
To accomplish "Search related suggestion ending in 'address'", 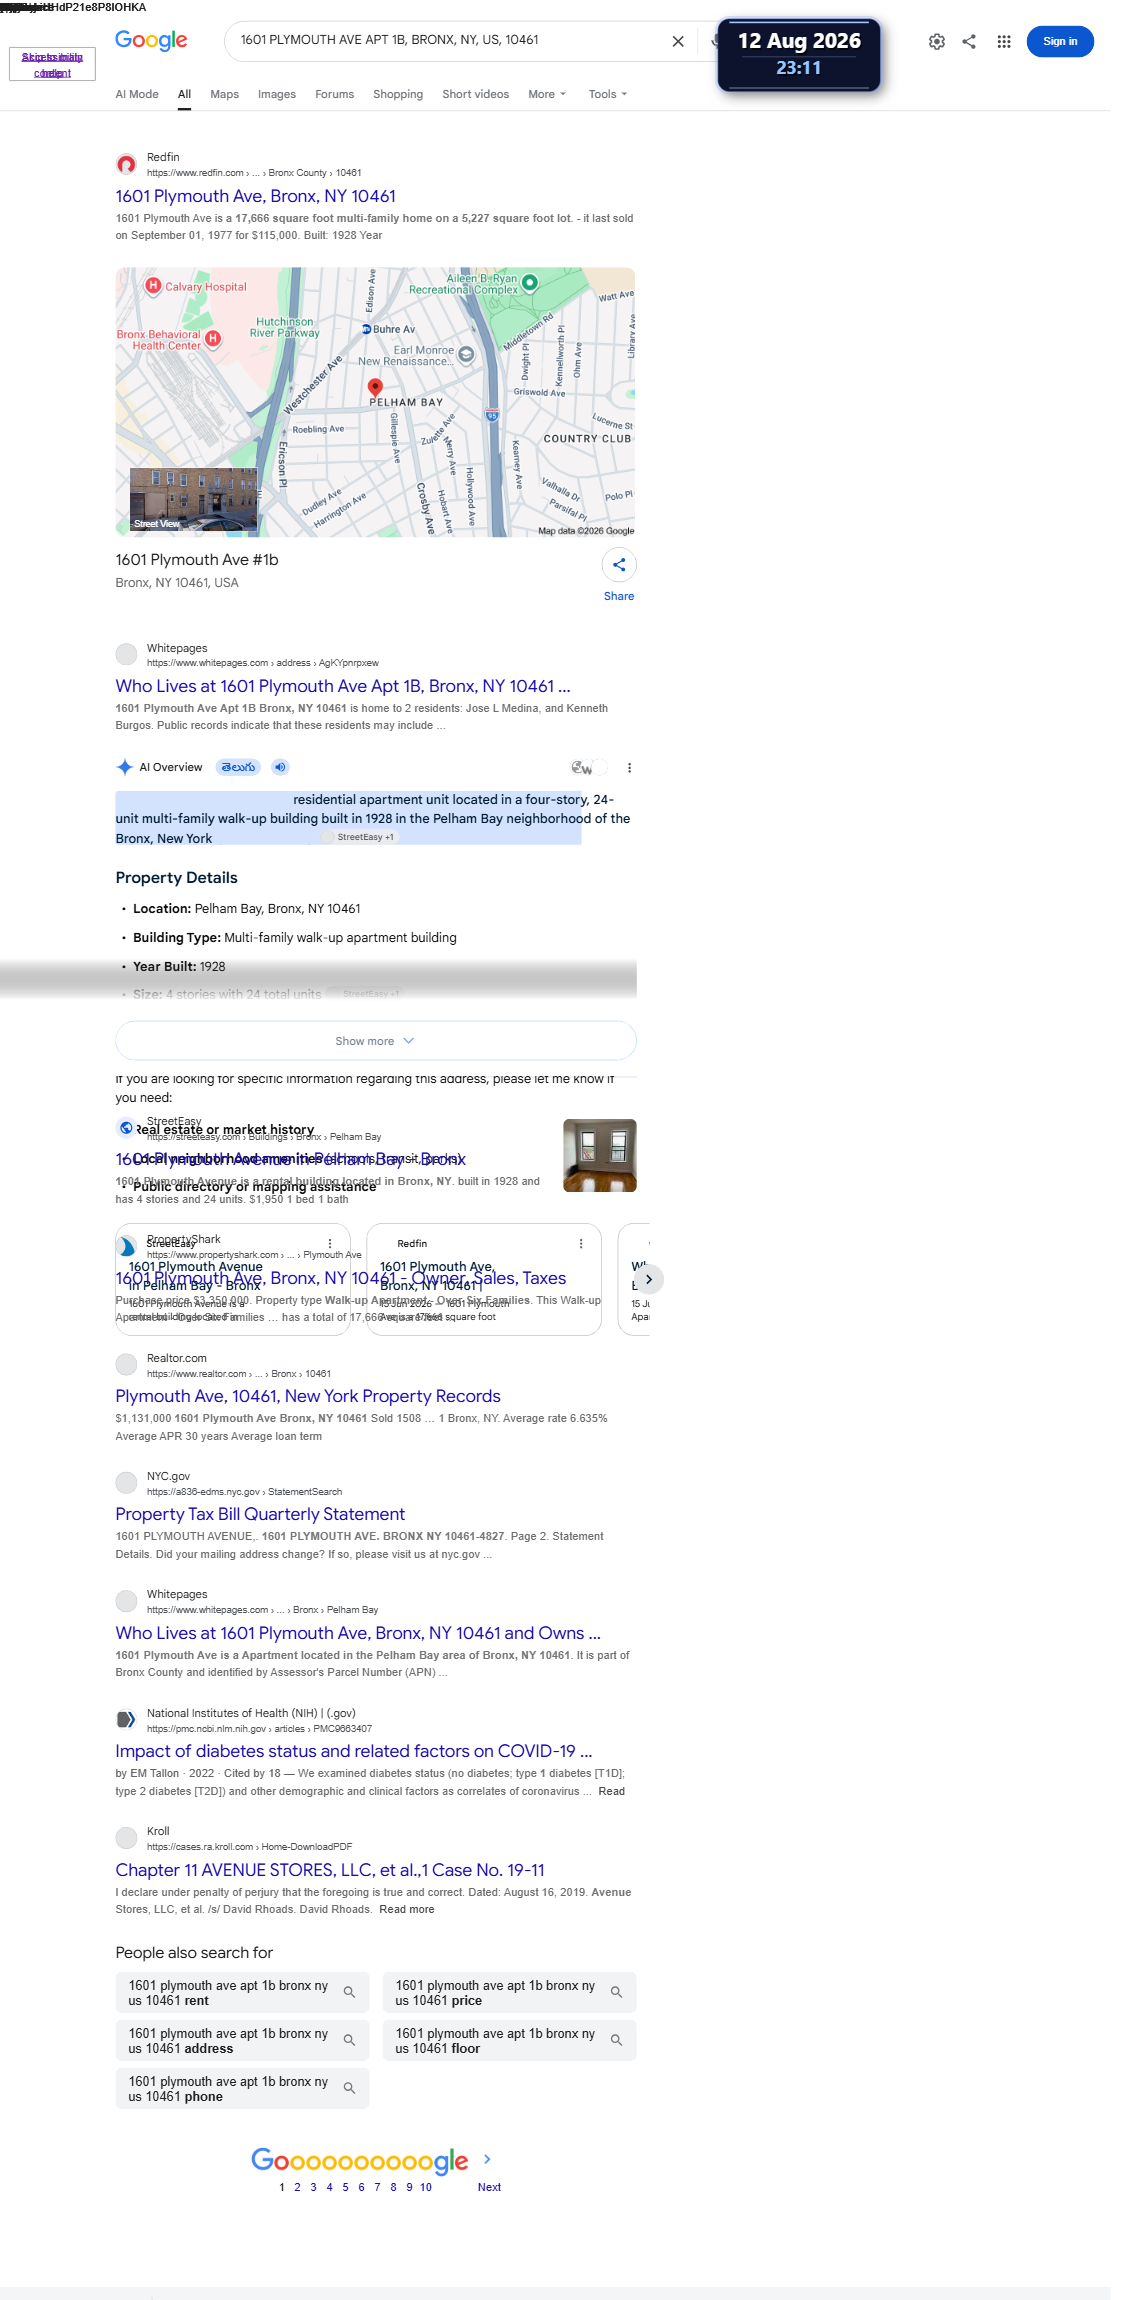I will [242, 2040].
